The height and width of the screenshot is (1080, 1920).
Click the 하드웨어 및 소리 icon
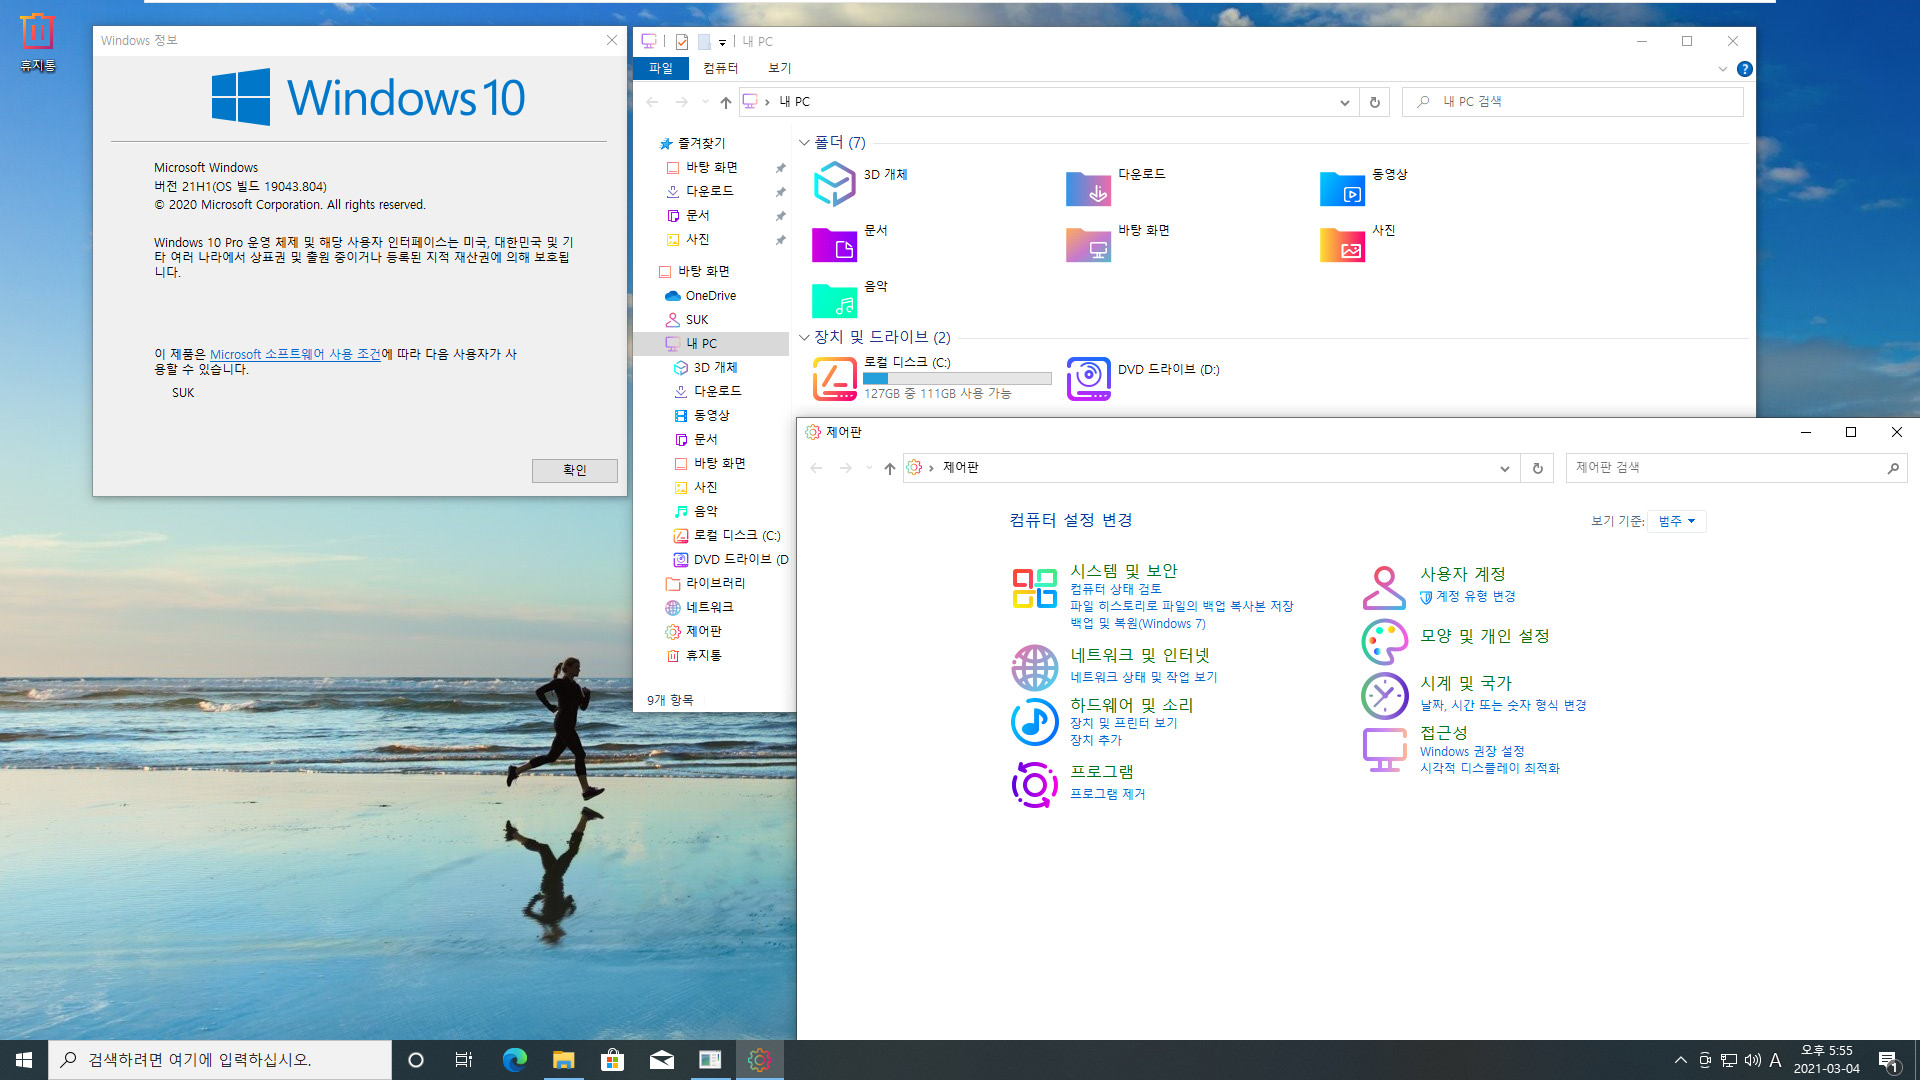1034,722
